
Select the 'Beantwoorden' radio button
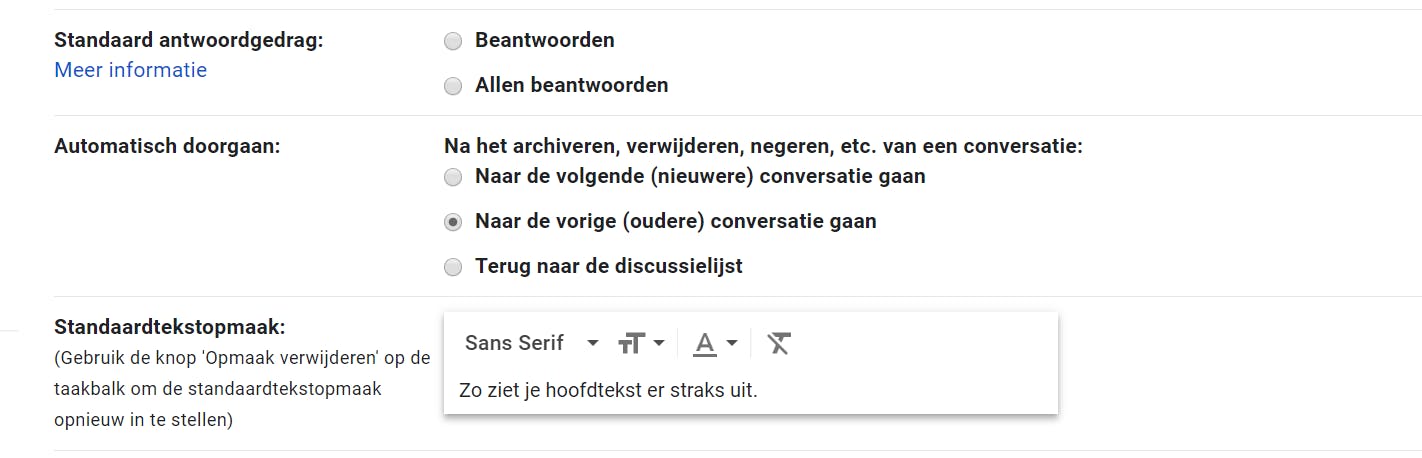453,41
